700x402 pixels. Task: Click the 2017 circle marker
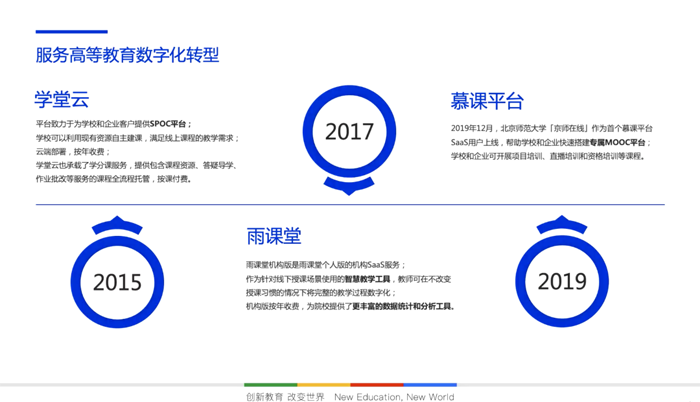pos(349,131)
